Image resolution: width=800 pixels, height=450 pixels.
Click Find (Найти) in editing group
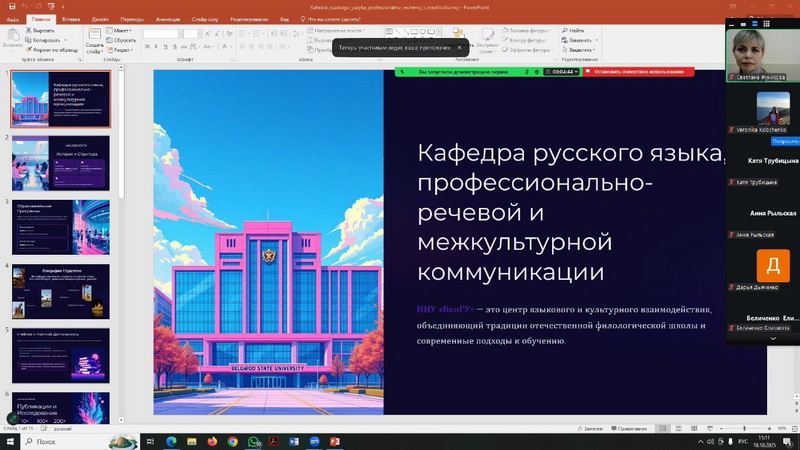pyautogui.click(x=578, y=30)
